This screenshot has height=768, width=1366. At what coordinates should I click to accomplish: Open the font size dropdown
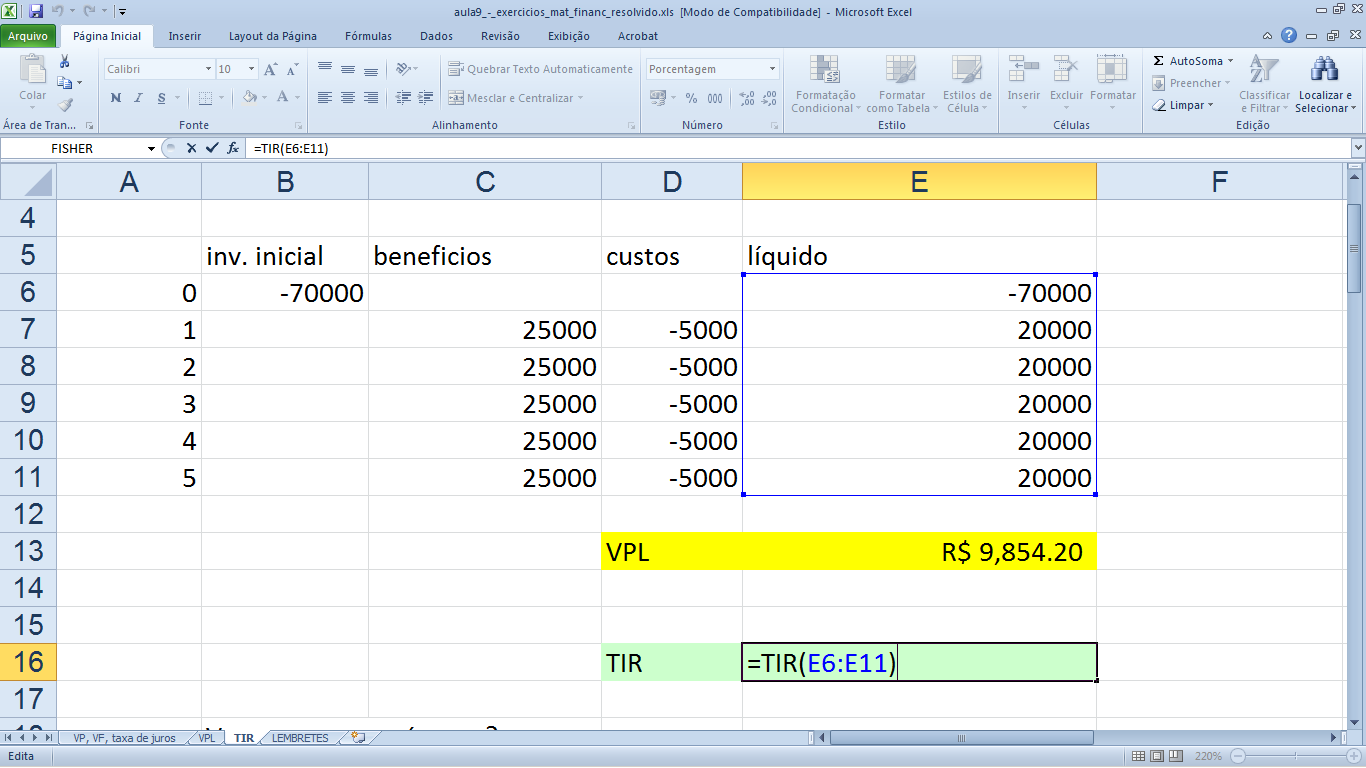[x=252, y=69]
